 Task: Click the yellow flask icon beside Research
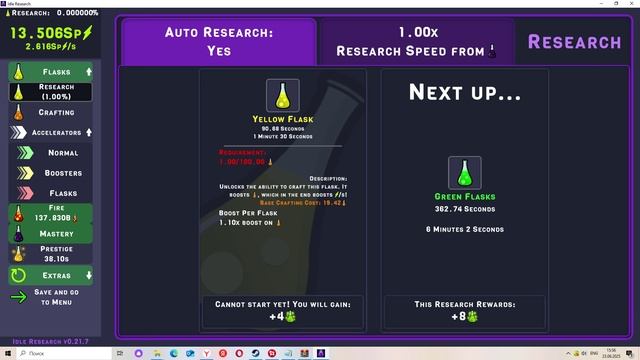tap(18, 92)
